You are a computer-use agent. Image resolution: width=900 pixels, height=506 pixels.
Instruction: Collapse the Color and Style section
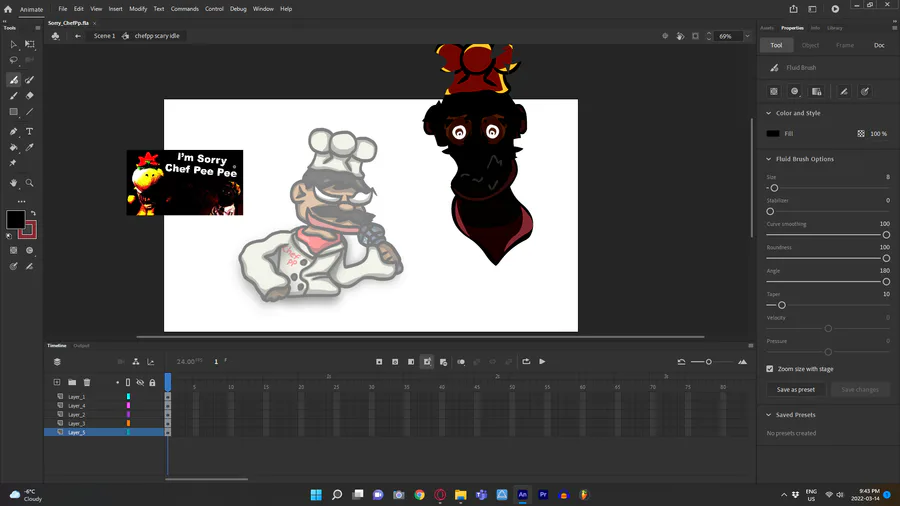[769, 113]
